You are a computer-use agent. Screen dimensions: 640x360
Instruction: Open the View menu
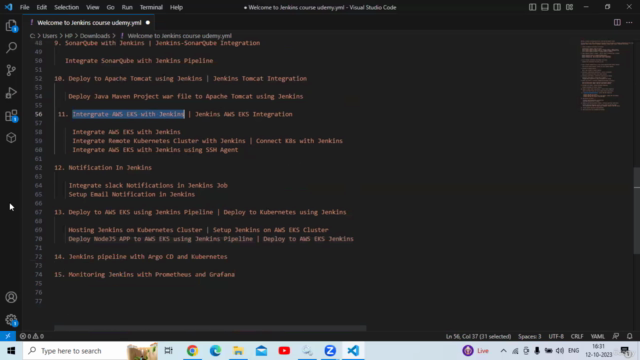coord(93,7)
